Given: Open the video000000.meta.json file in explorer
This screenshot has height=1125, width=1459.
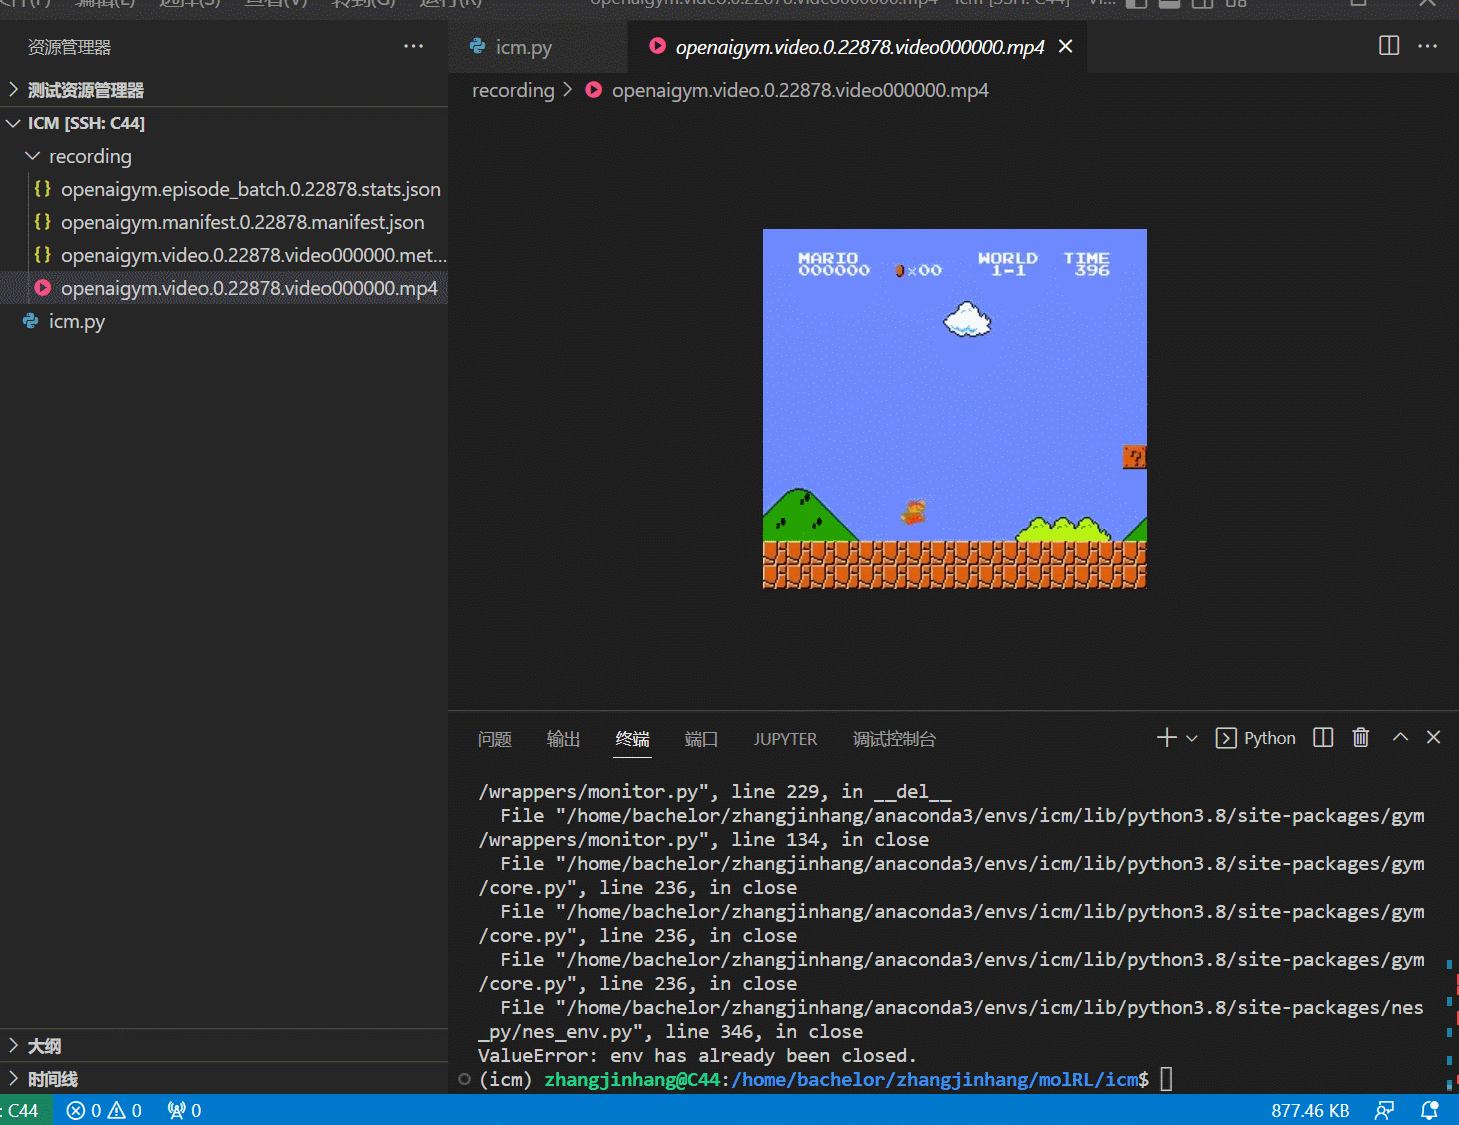Looking at the screenshot, I should coord(224,255).
